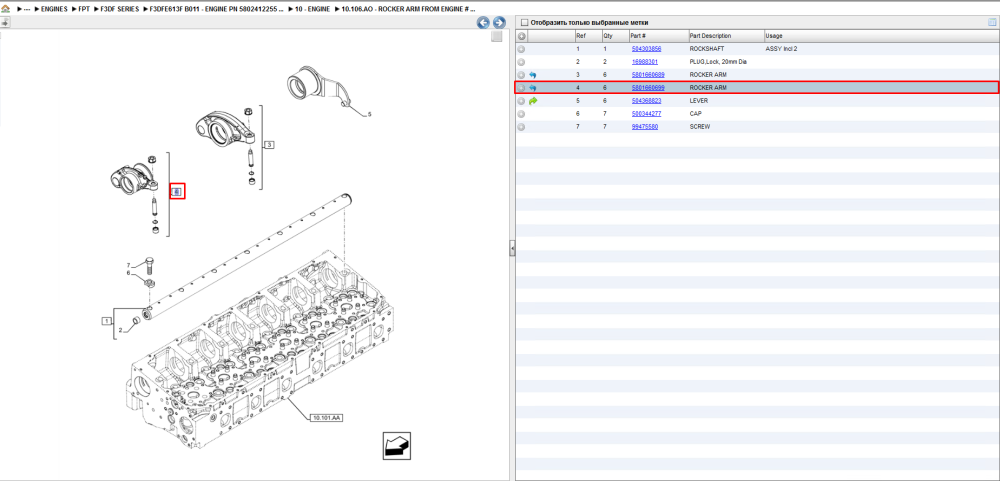This screenshot has width=1000, height=481.
Task: Click callout 2 in diagram
Action: 119,330
